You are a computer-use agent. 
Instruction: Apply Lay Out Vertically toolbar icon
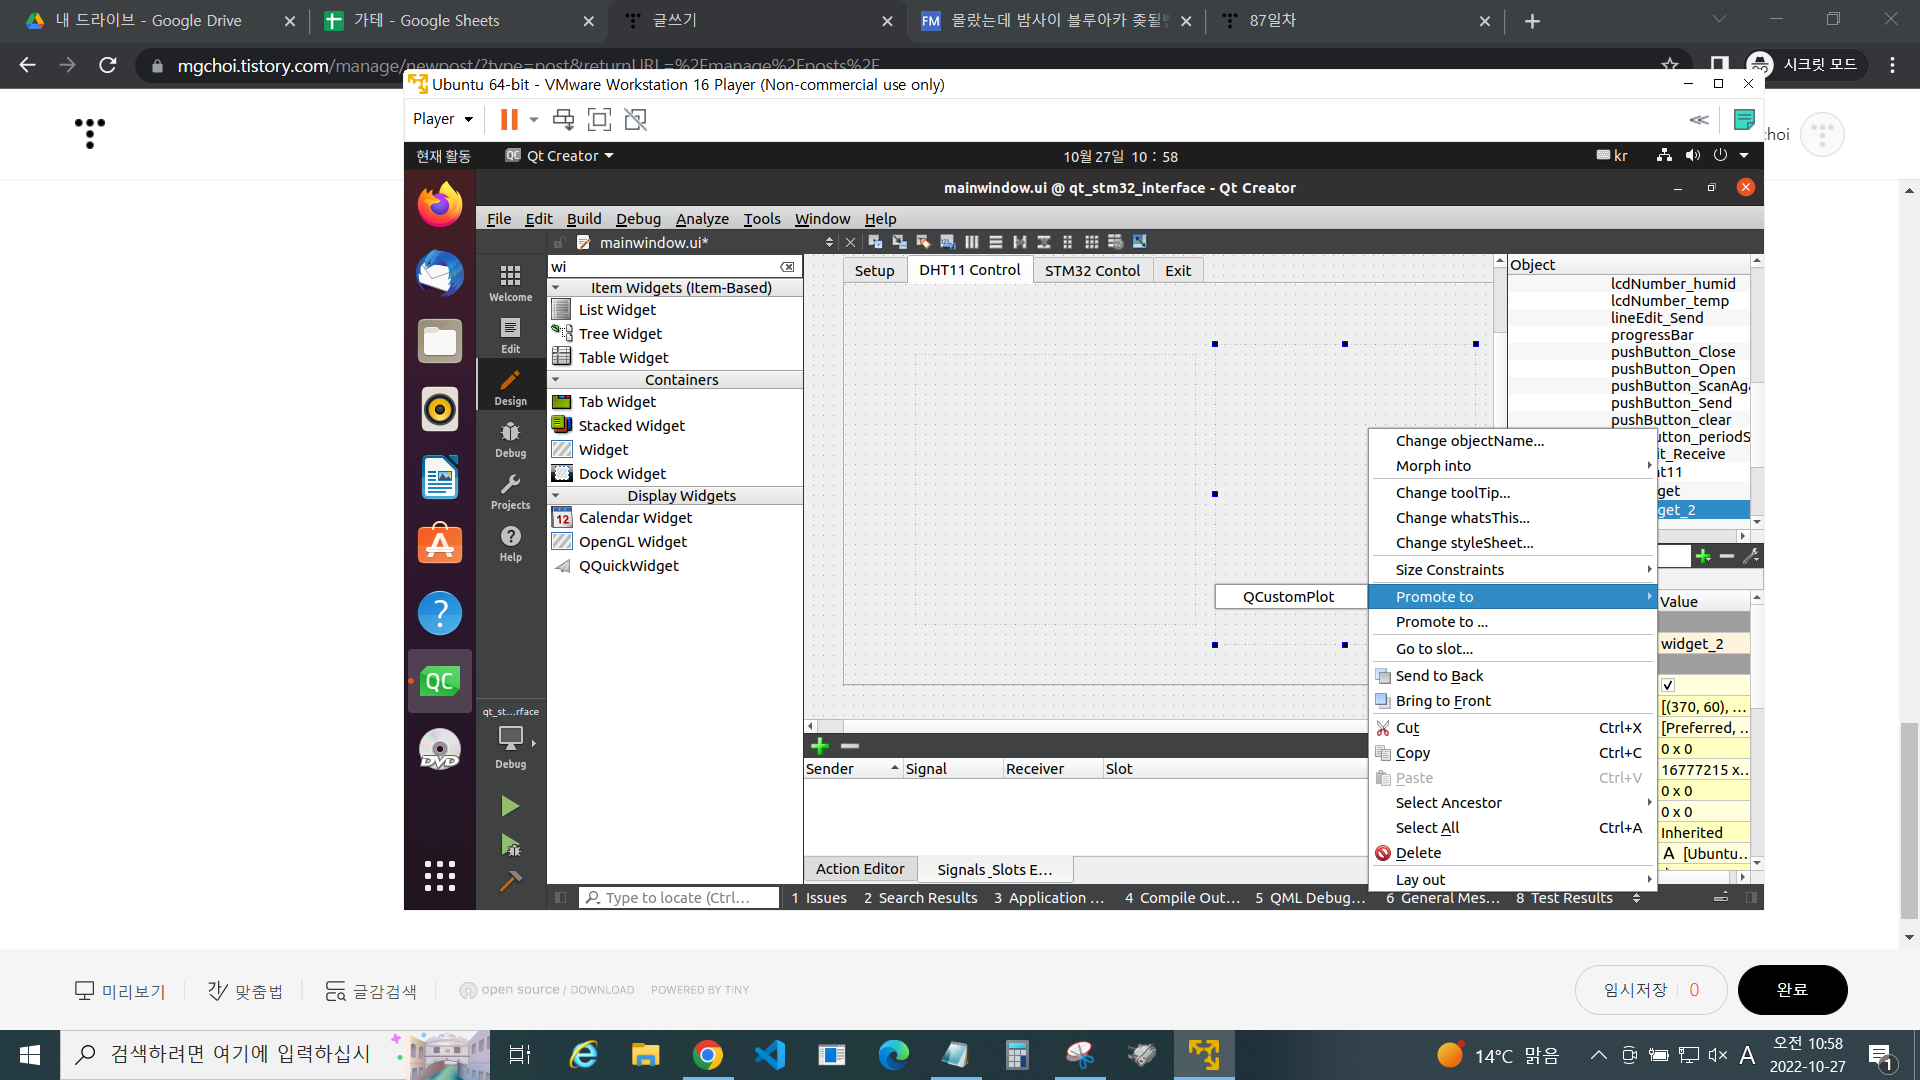[995, 242]
